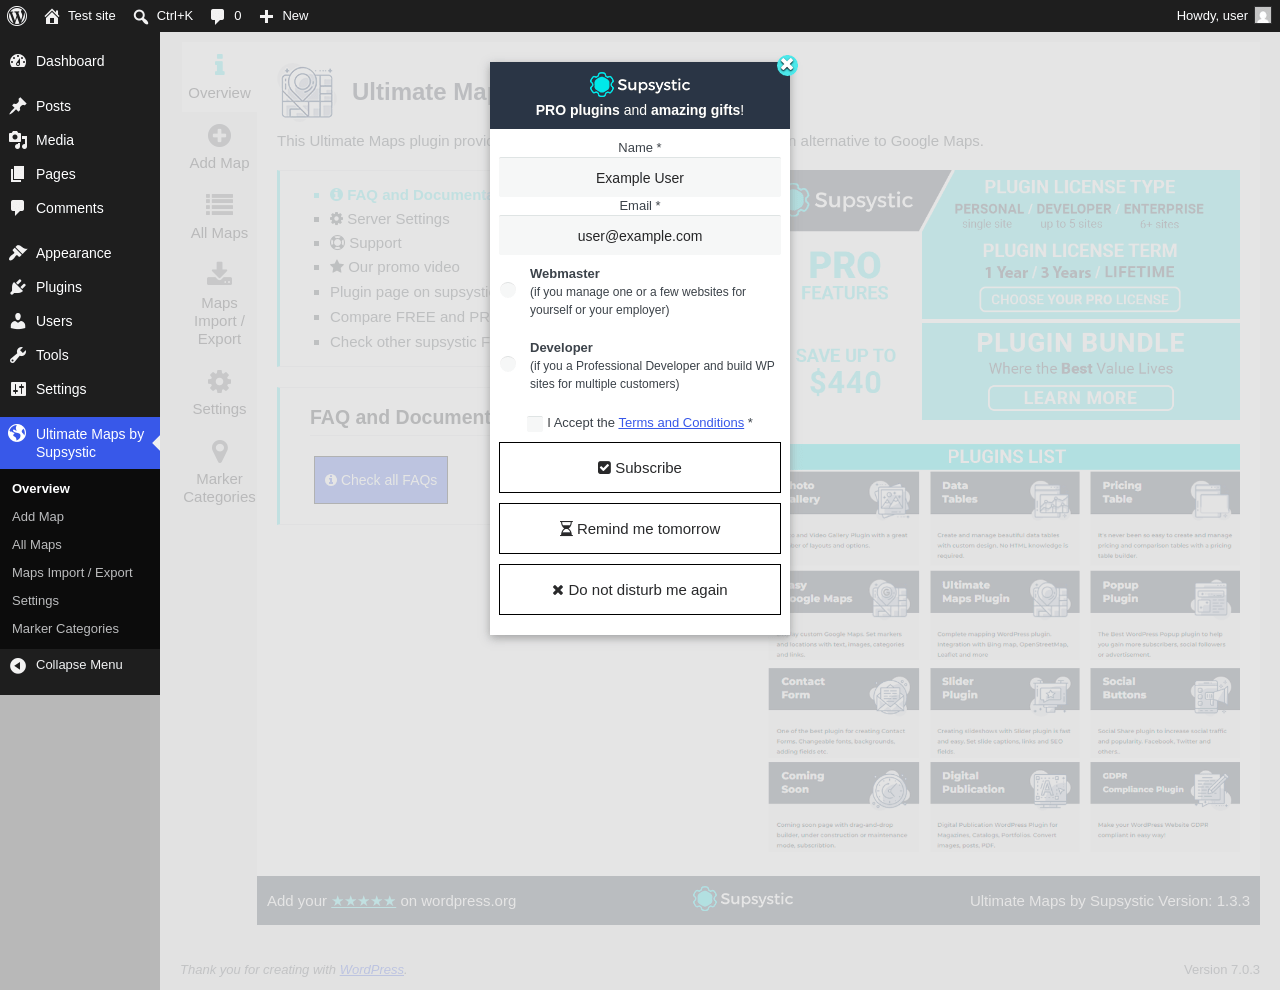Click the Contact Form plugin thumbnail
Screen dimensions: 1280x990
point(844,711)
